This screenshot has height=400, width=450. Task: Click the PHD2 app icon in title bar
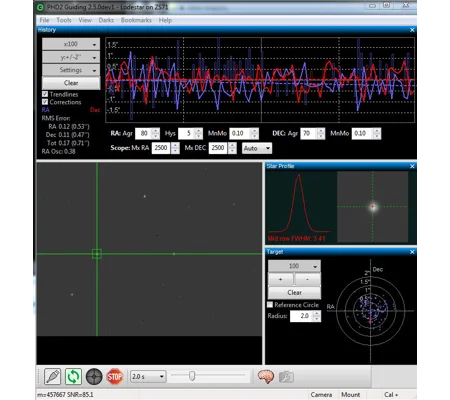point(41,7)
